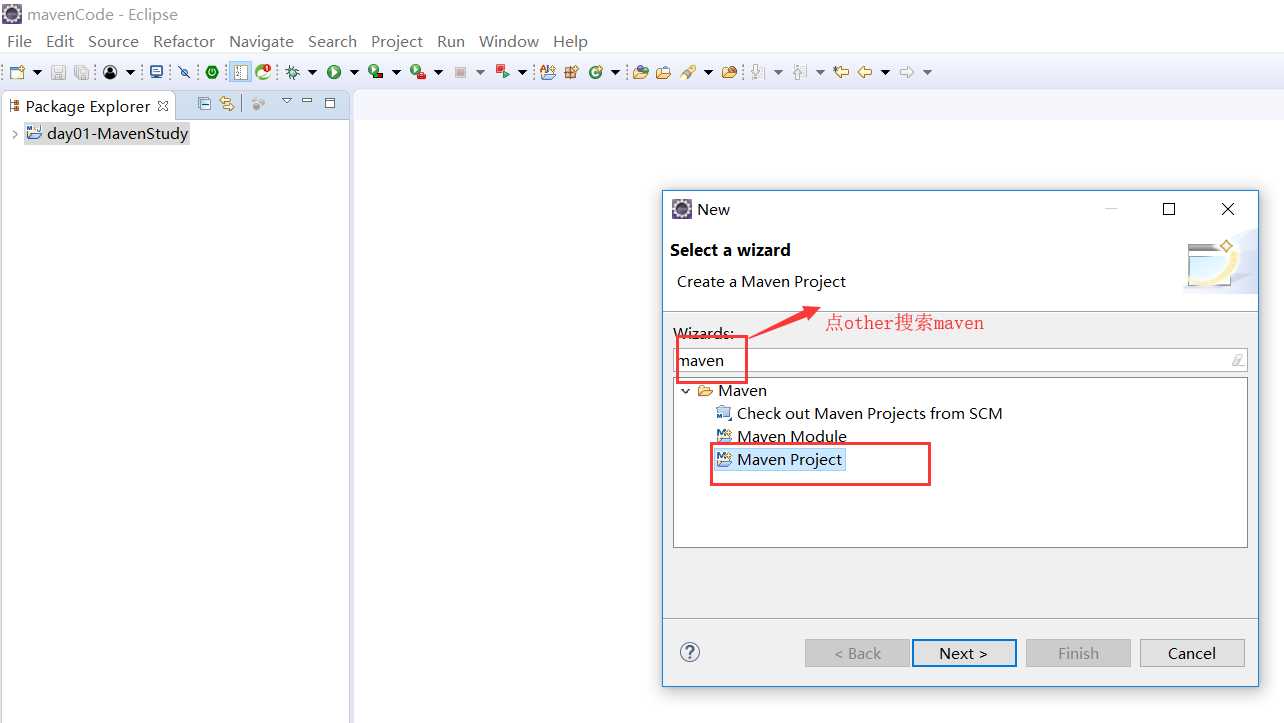Open the Debug icon's dropdown arrow
Viewport: 1284px width, 723px height.
pos(312,72)
